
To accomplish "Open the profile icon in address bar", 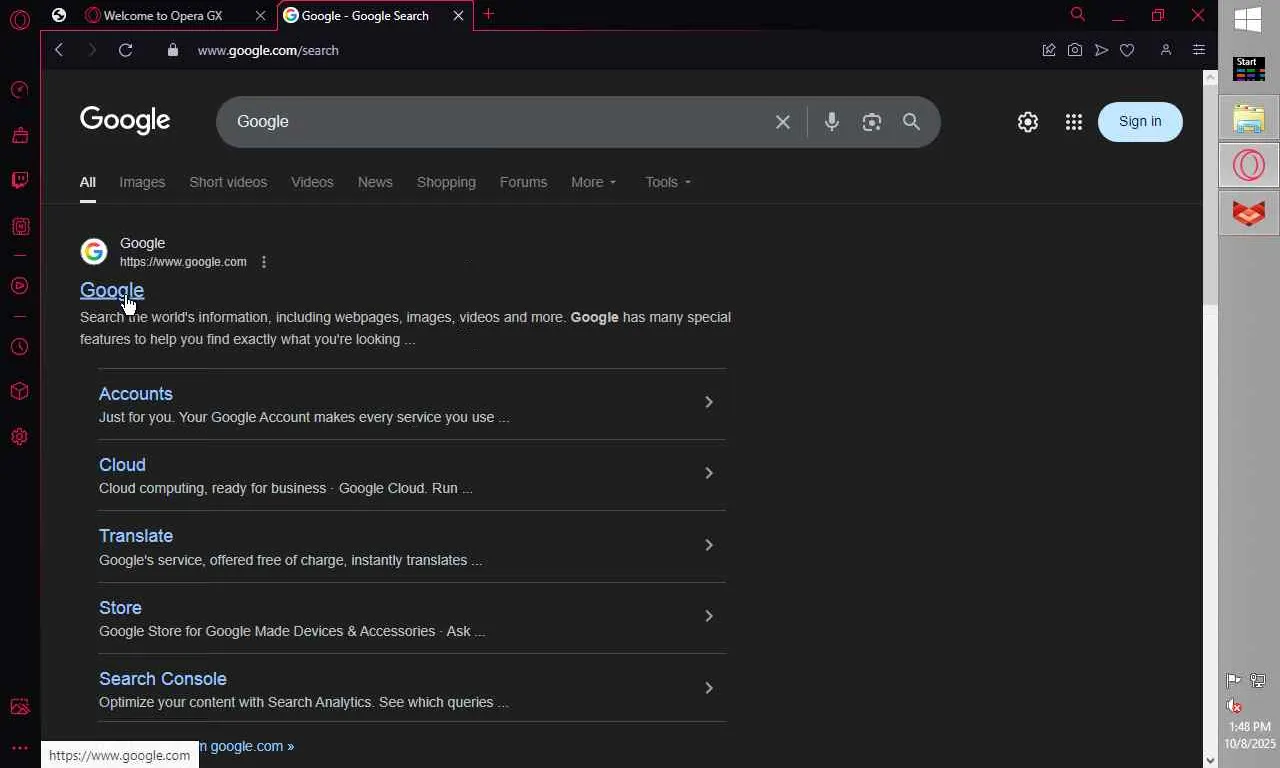I will [x=1166, y=50].
